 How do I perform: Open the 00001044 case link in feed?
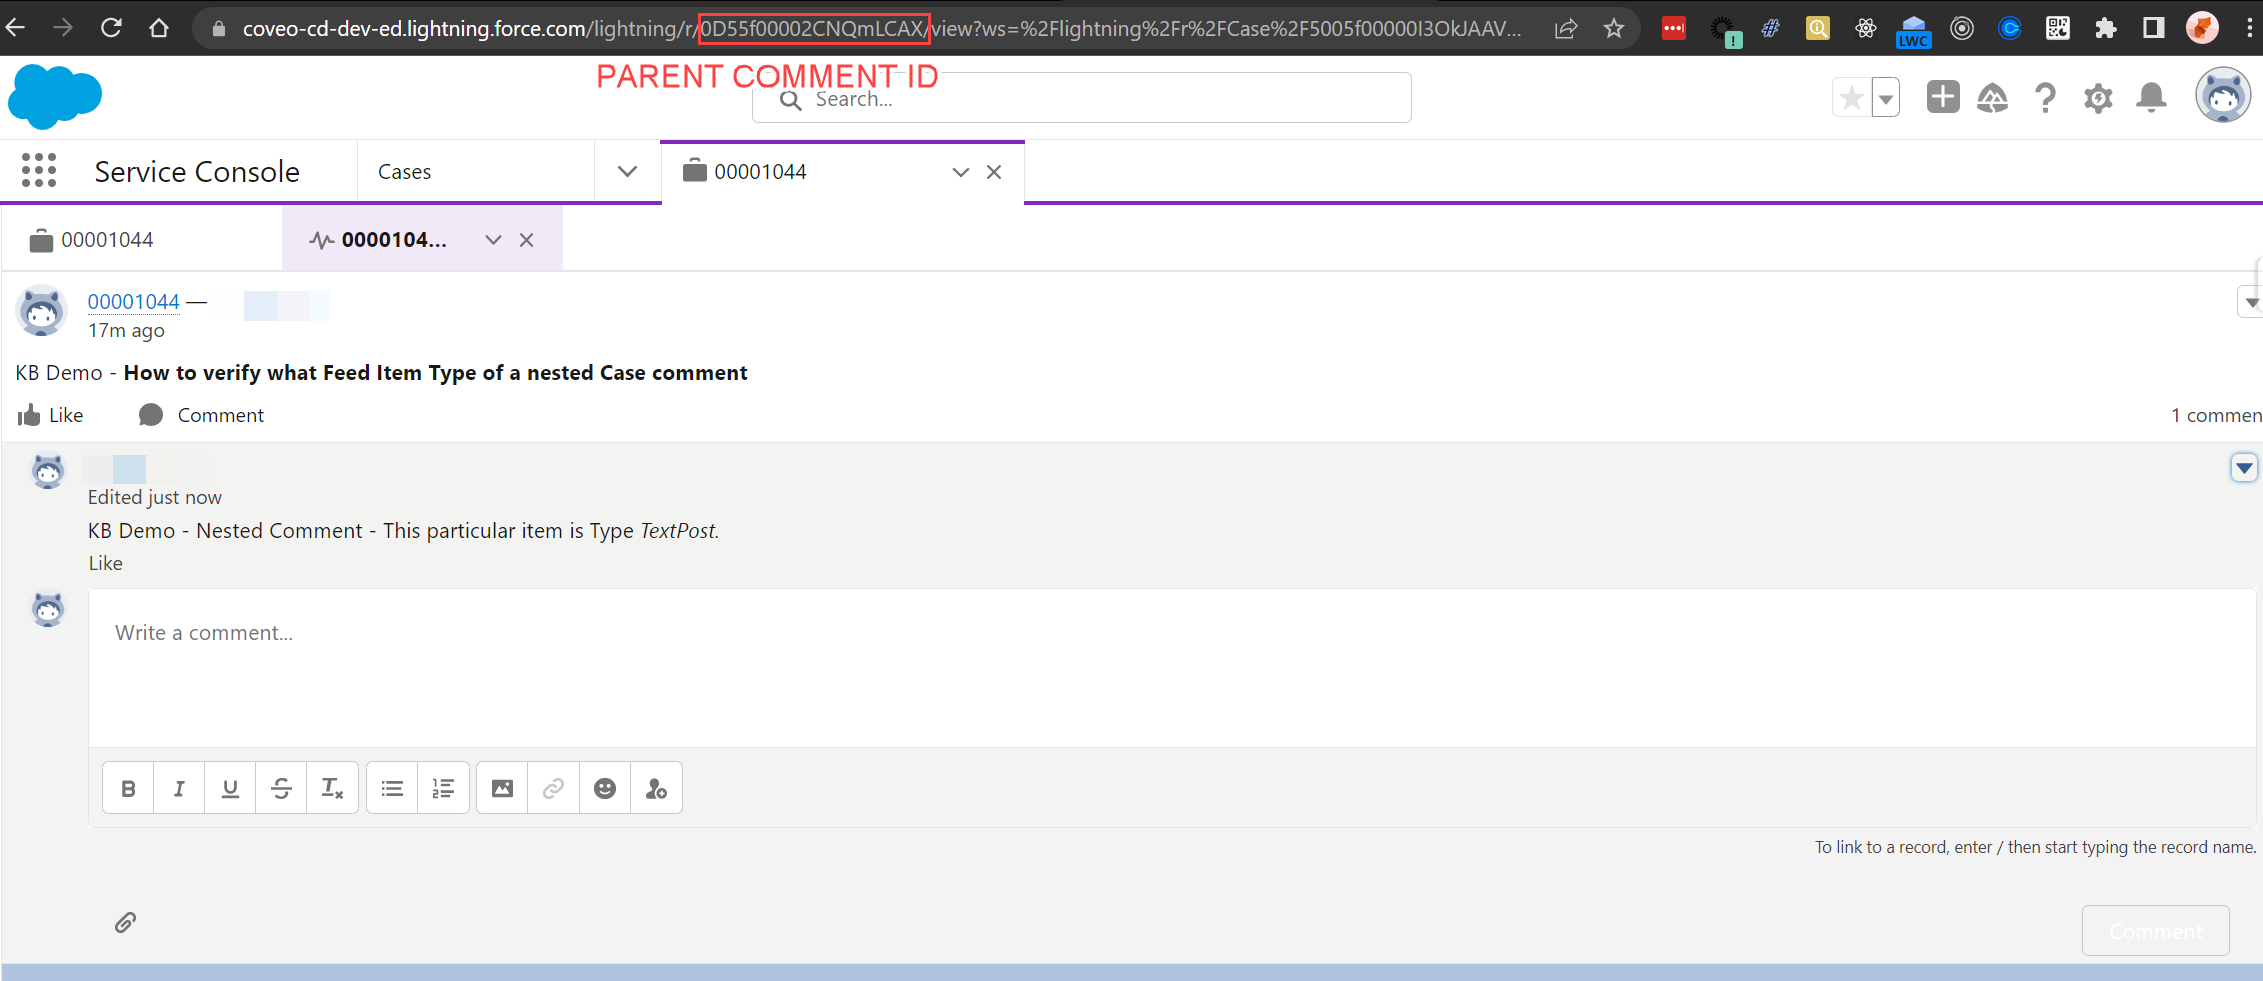click(133, 301)
